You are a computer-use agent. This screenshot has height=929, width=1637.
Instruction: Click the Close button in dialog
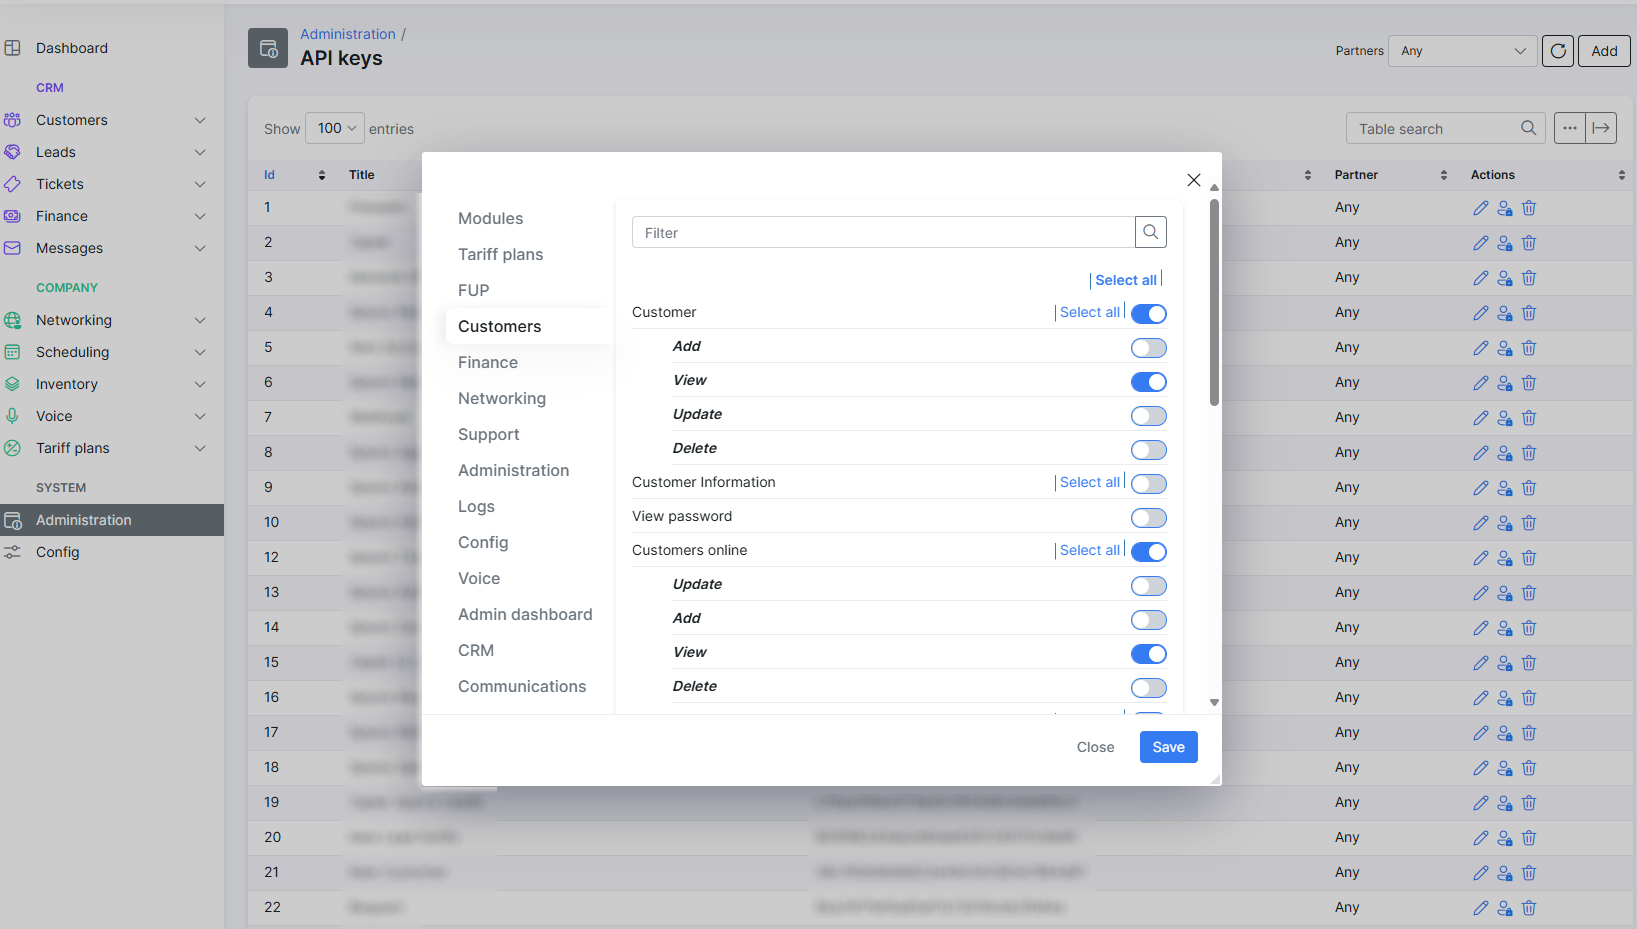pyautogui.click(x=1095, y=747)
